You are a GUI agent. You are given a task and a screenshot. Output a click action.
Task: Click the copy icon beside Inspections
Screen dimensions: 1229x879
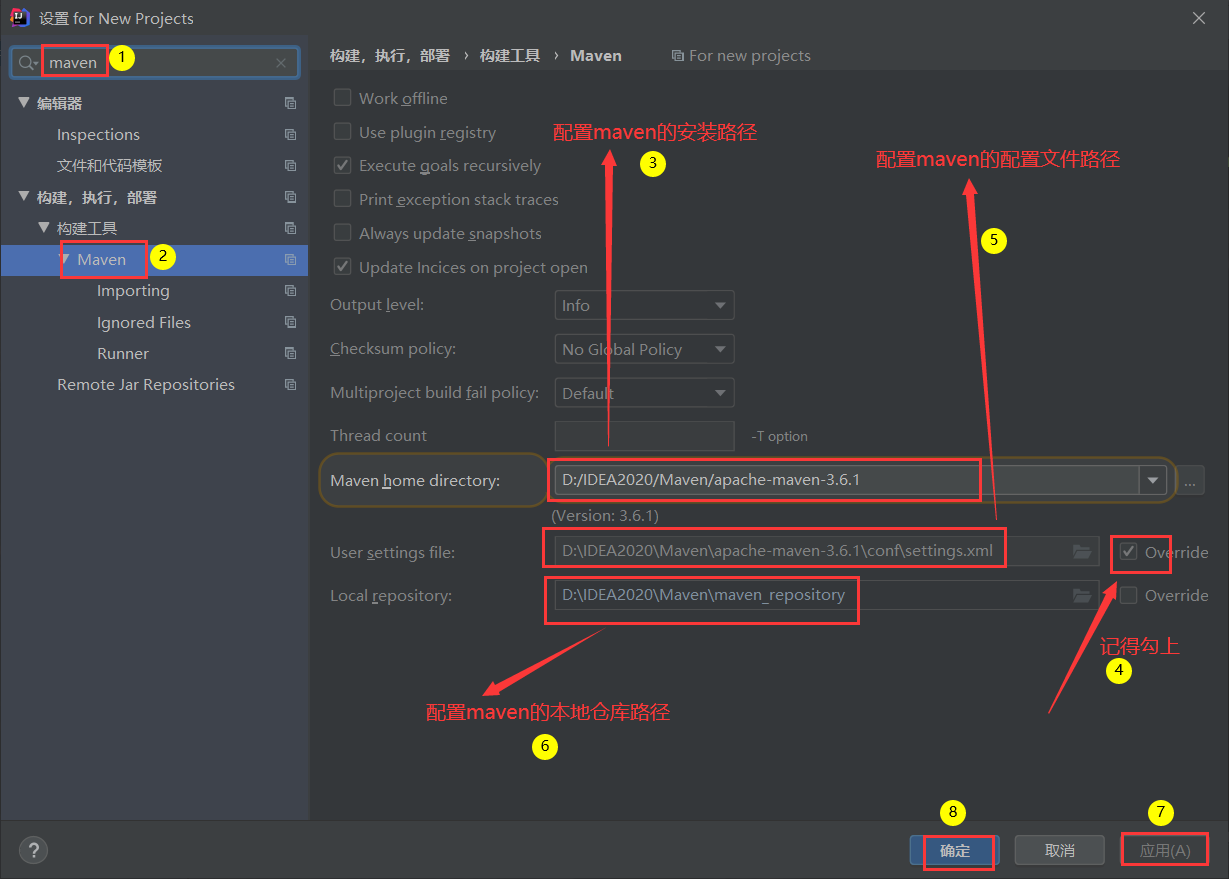click(x=290, y=134)
